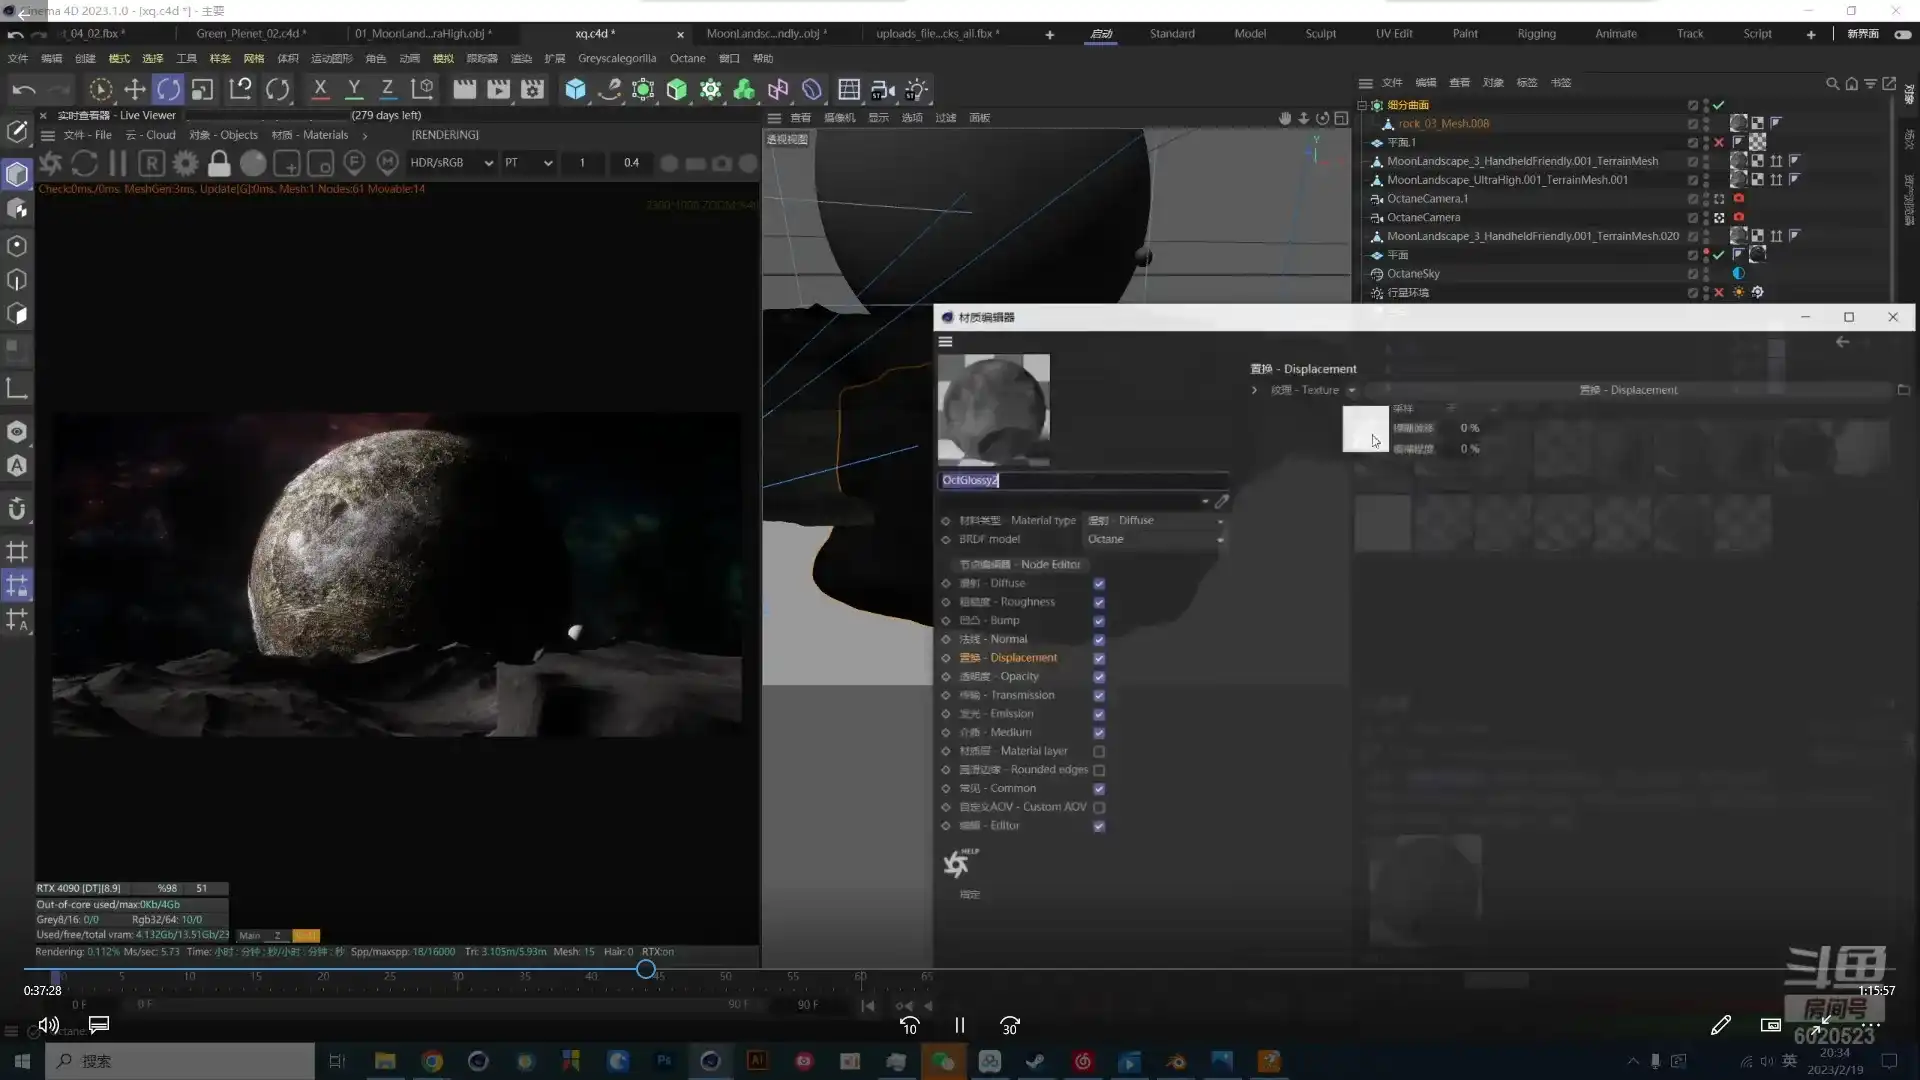Click render to Picture Viewer clapperboard
This screenshot has height=1080, width=1920.
(498, 90)
